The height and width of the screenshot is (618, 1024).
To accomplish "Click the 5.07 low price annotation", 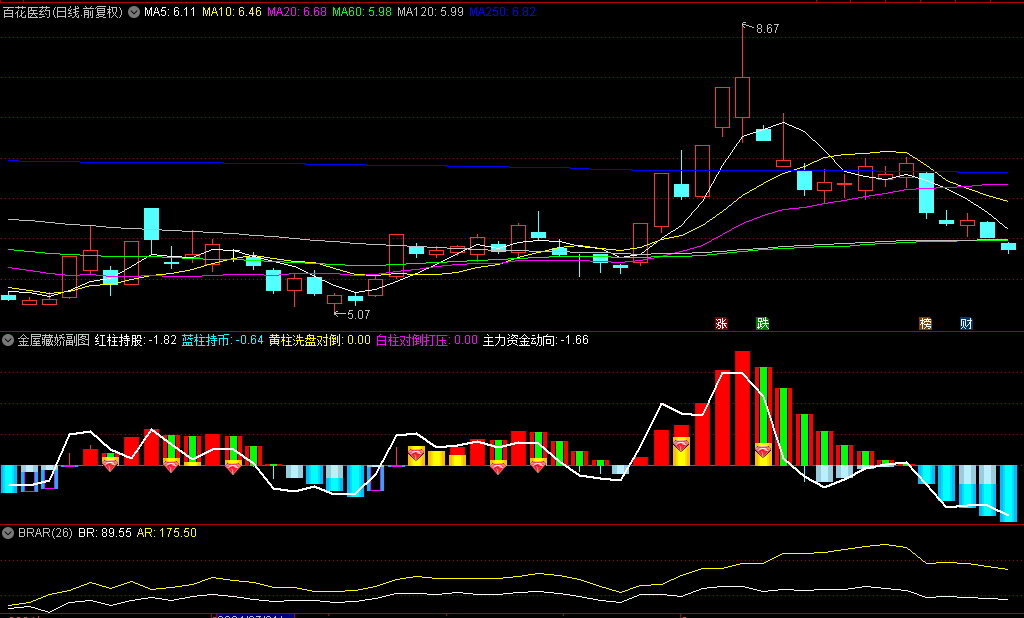I will pyautogui.click(x=359, y=314).
